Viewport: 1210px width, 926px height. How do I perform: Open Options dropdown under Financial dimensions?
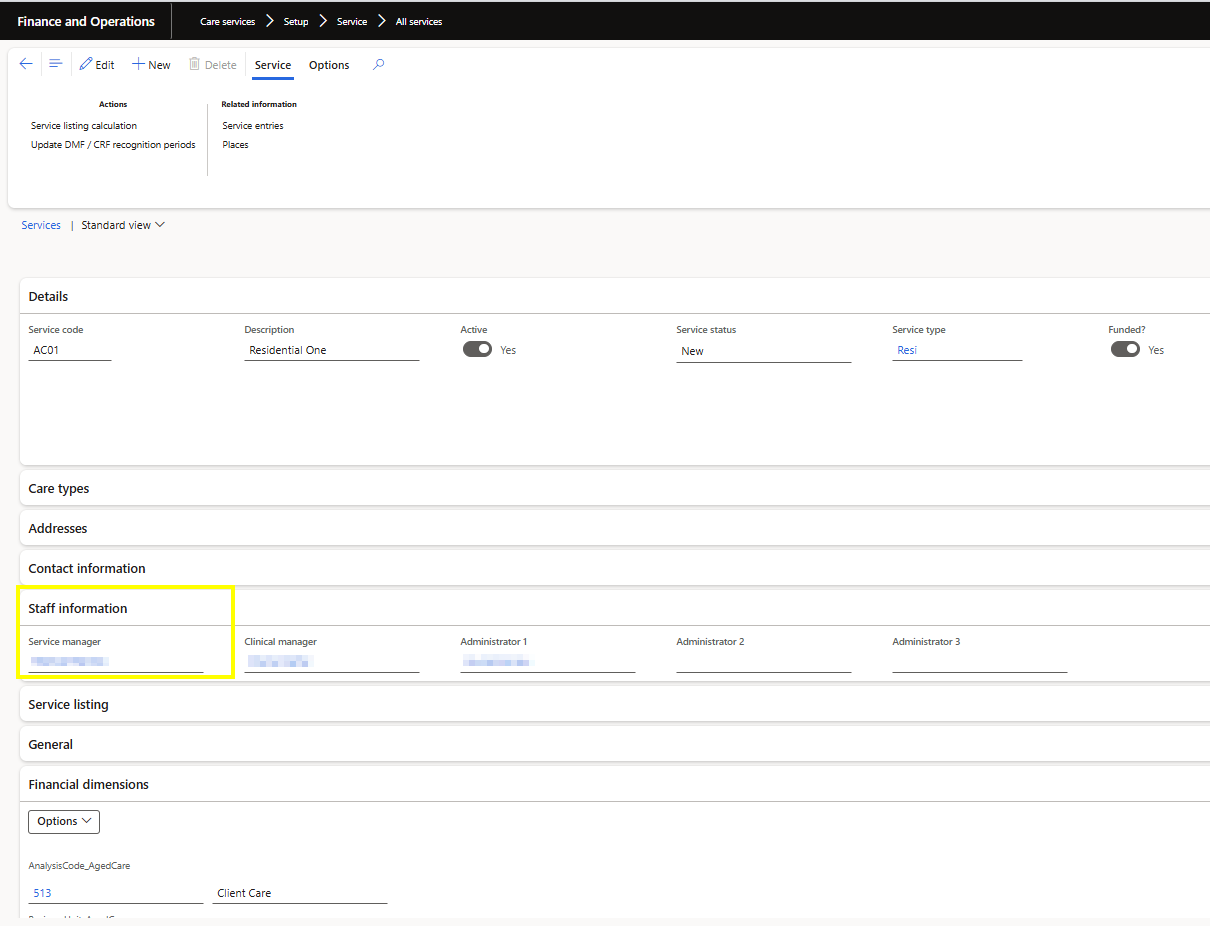click(64, 821)
